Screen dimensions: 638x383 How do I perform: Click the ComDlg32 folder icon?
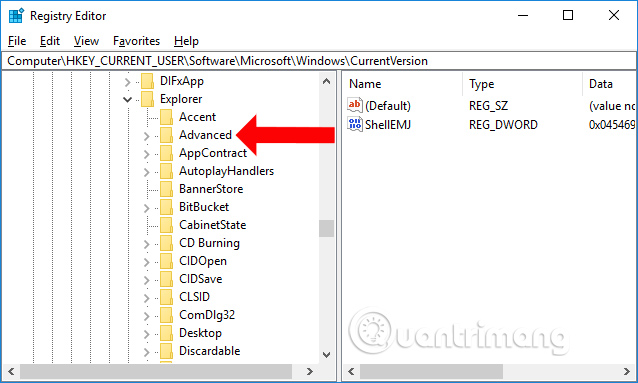(x=166, y=315)
